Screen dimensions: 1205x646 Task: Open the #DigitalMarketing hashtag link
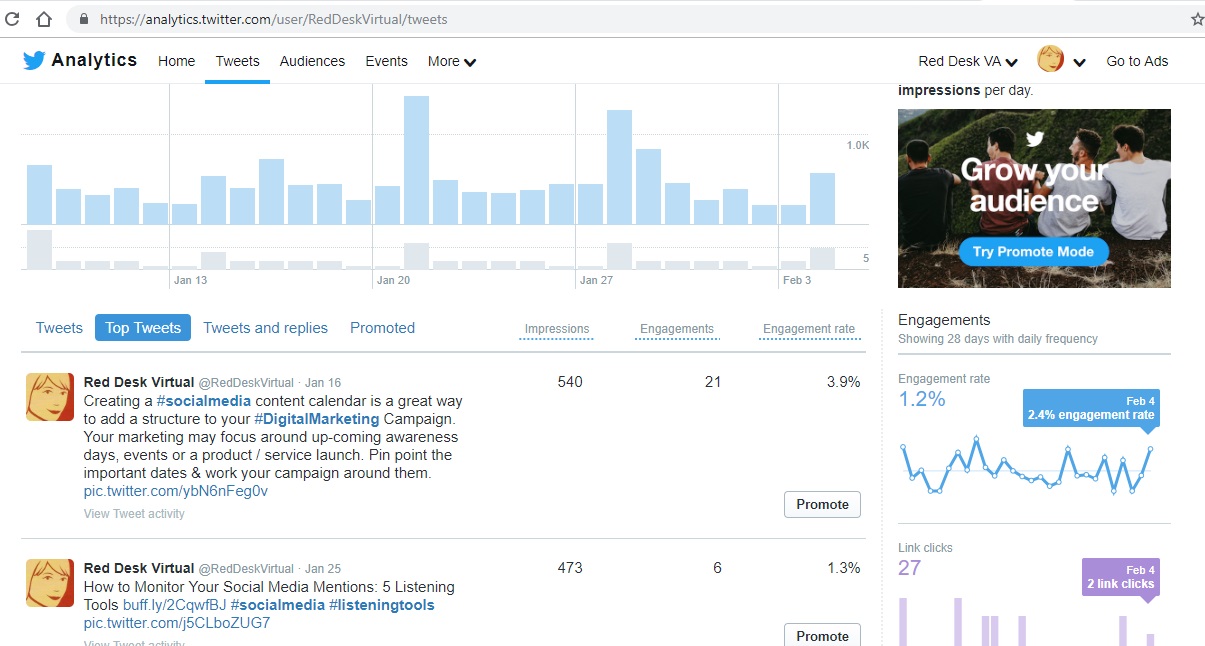[x=316, y=419]
